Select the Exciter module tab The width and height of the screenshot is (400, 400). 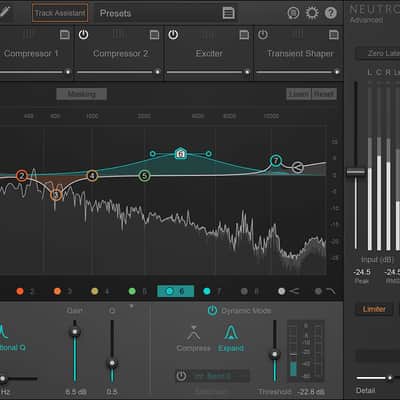point(209,53)
